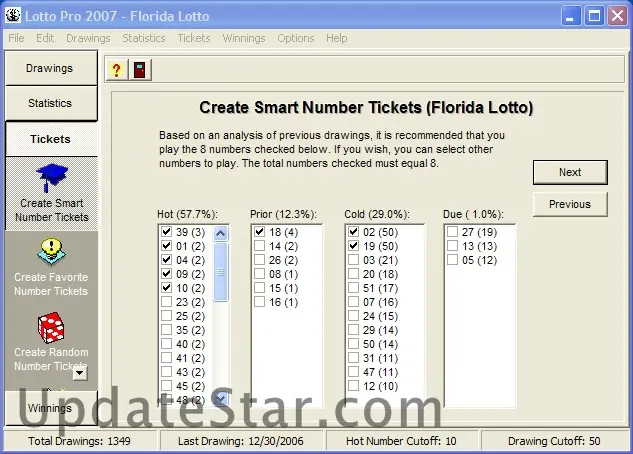Uncheck hot number 09 (2)
This screenshot has width=633, height=454.
[x=166, y=274]
